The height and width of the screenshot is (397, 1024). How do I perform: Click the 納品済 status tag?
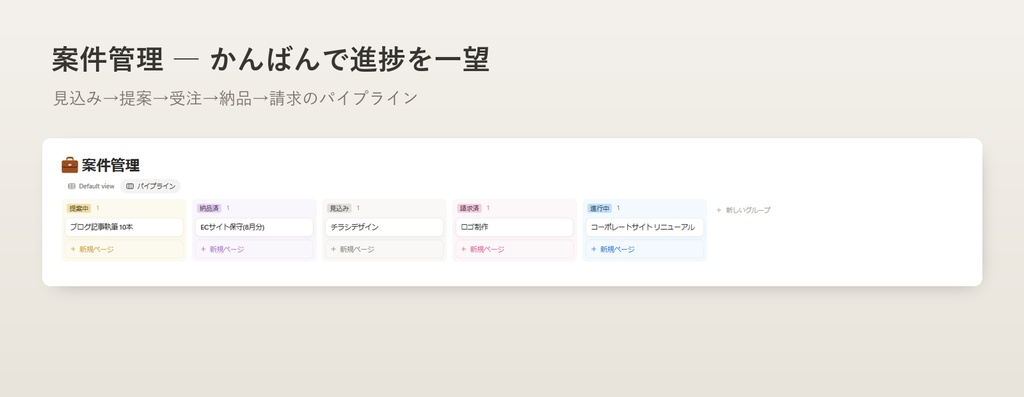point(209,208)
